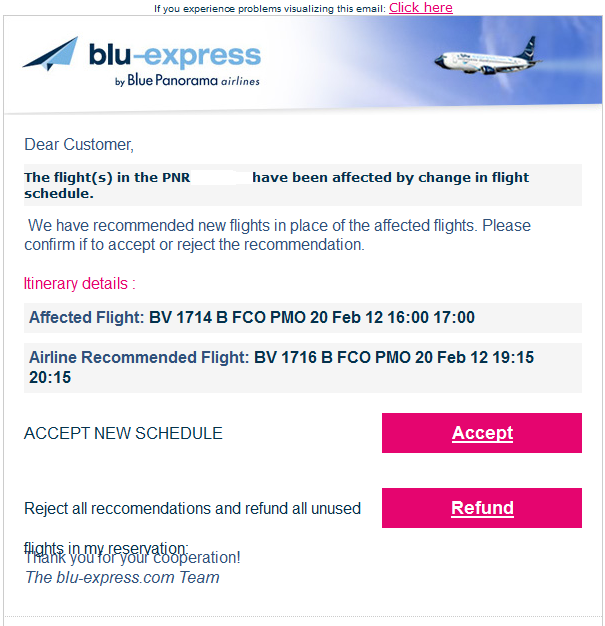Click the 'by Blue Panorama airlines' tagline

pyautogui.click(x=187, y=80)
